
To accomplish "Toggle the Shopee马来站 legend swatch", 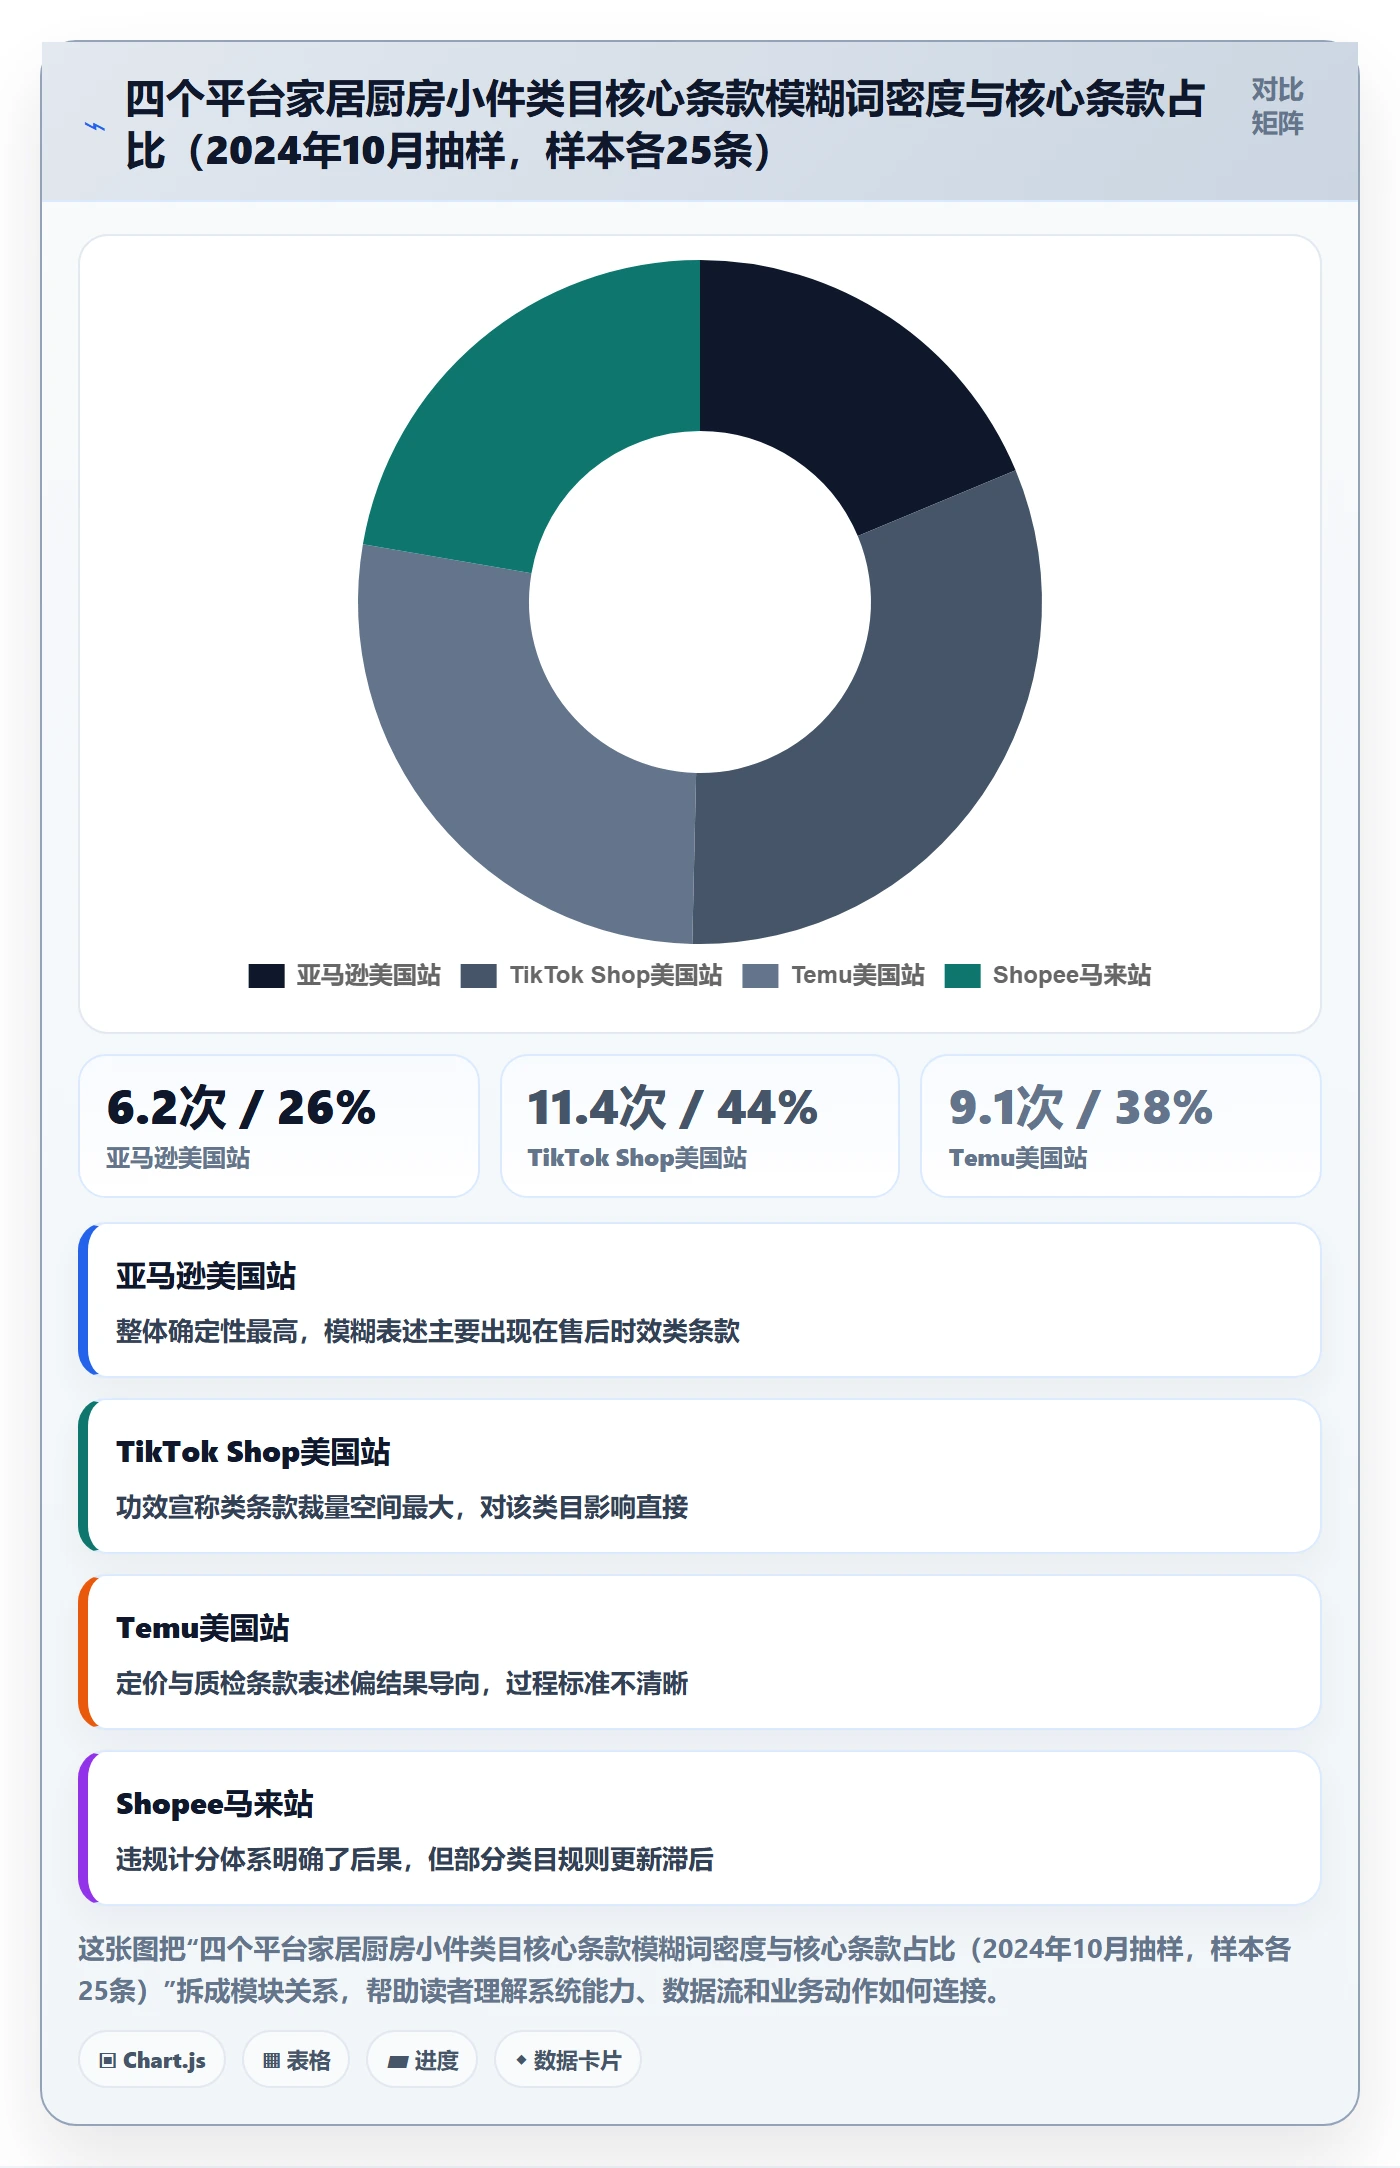I will click(x=962, y=975).
